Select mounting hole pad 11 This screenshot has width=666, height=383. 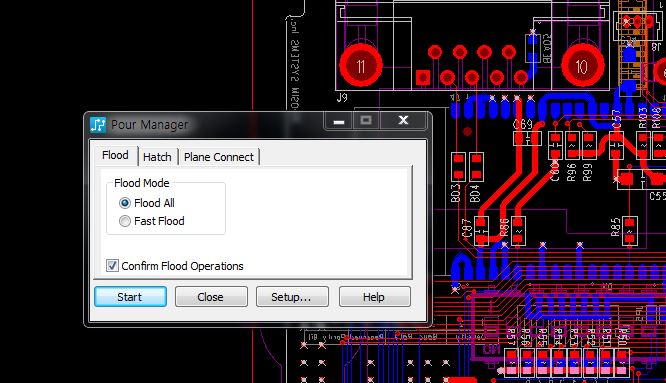click(361, 65)
